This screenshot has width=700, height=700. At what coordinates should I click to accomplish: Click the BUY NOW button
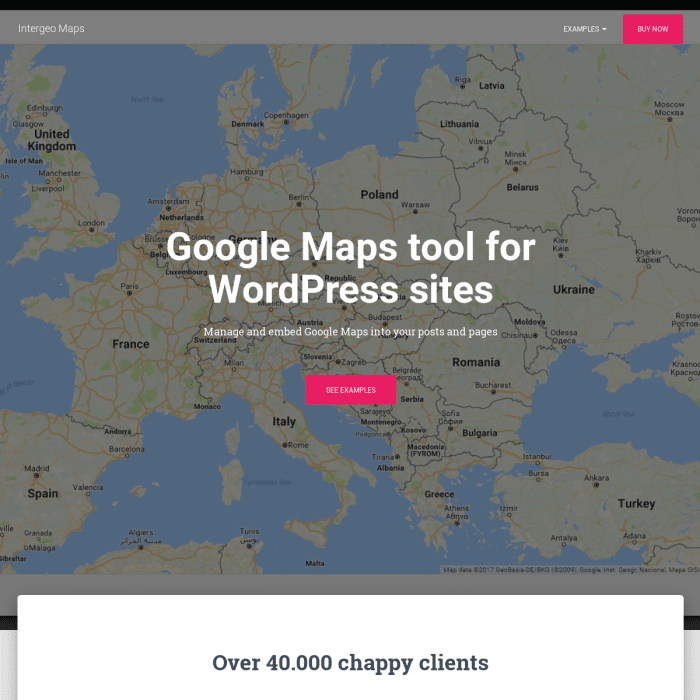coord(653,29)
